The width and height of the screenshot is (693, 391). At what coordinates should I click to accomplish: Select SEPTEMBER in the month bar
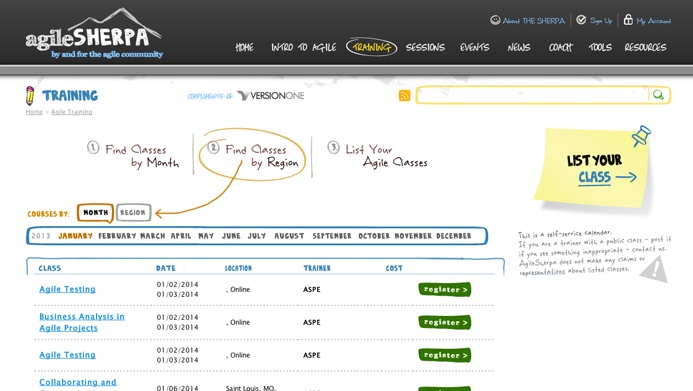coord(332,236)
